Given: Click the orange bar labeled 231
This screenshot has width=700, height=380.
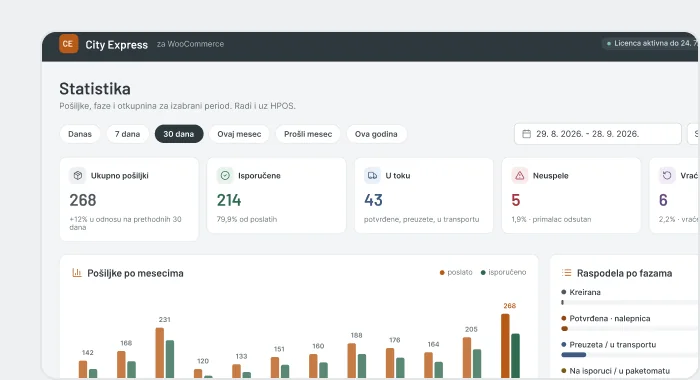Looking at the screenshot, I should pos(160,353).
